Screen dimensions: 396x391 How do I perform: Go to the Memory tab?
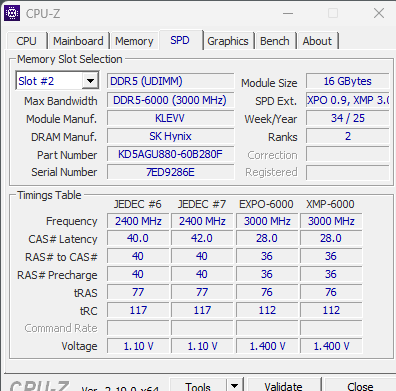(134, 41)
